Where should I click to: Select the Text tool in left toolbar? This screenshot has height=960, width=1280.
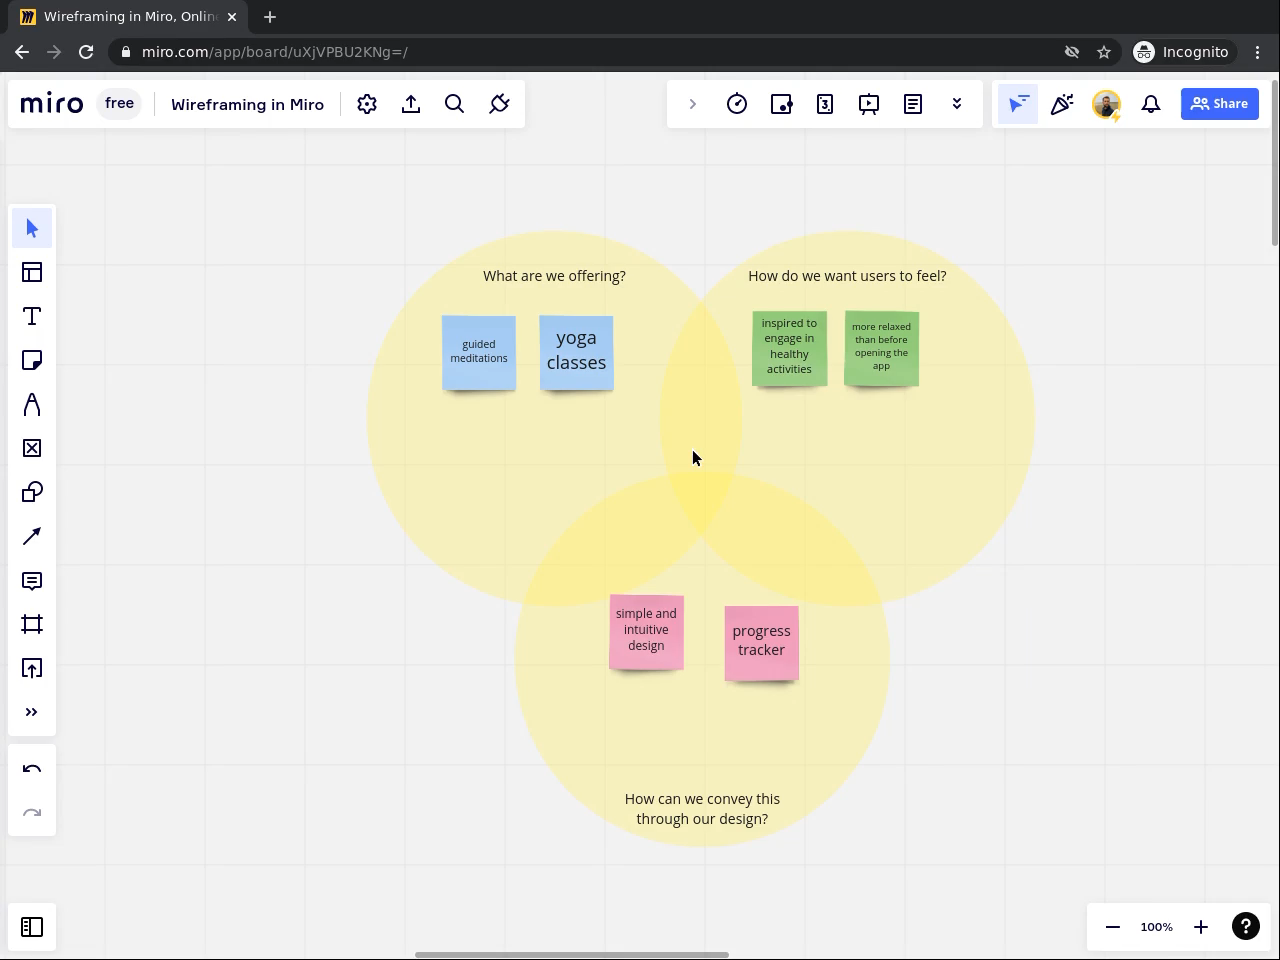click(x=32, y=317)
